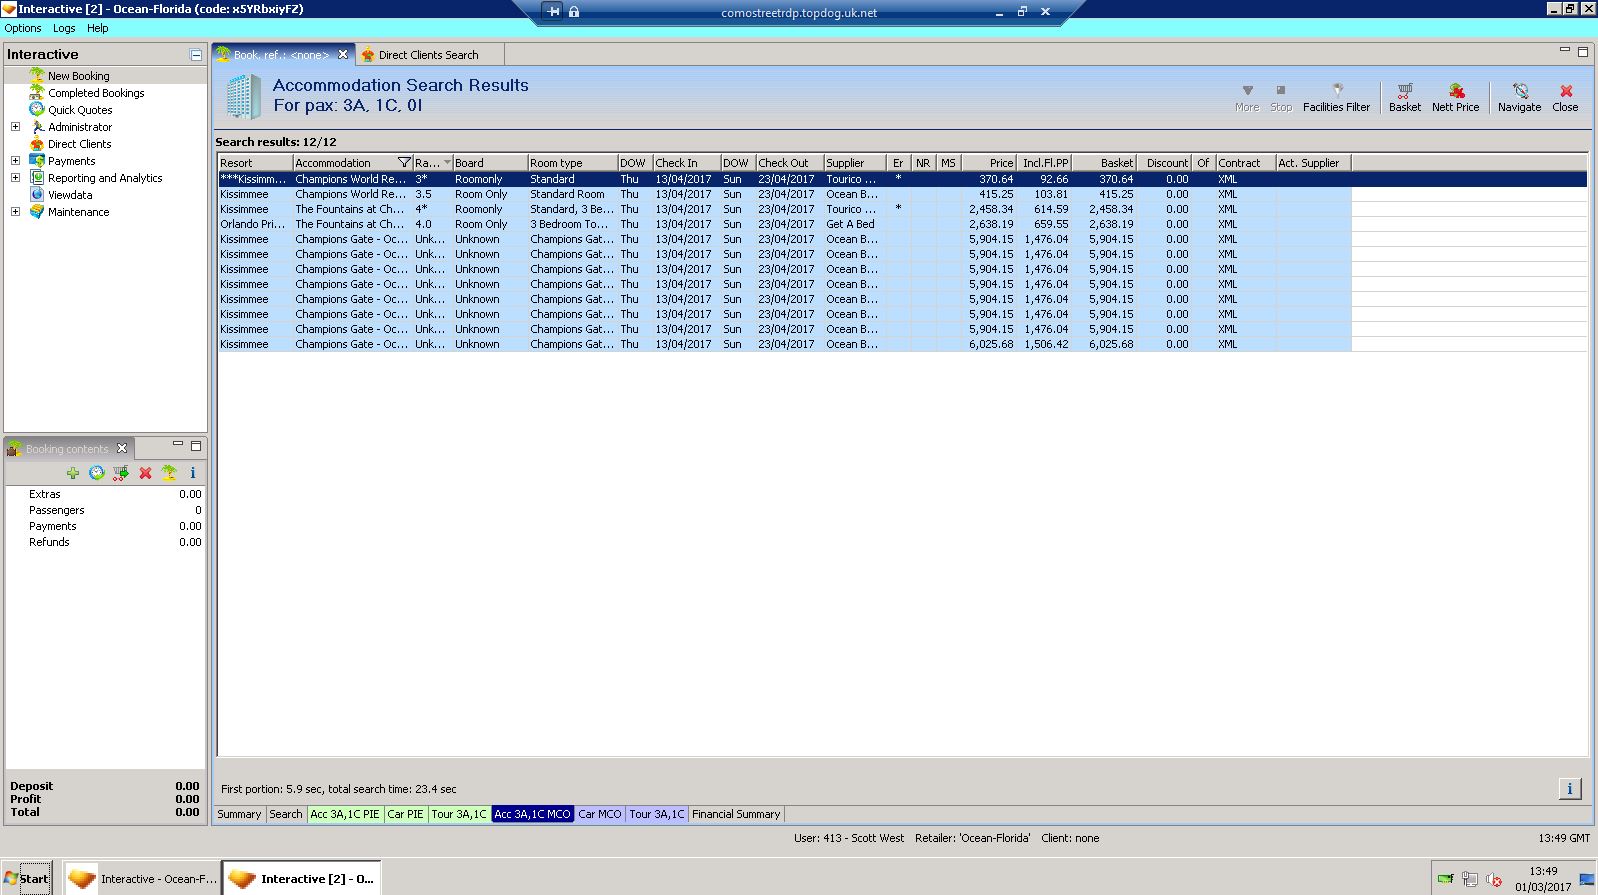The height and width of the screenshot is (895, 1598).
Task: Click the blue clock icon in Booking contents
Action: (97, 473)
